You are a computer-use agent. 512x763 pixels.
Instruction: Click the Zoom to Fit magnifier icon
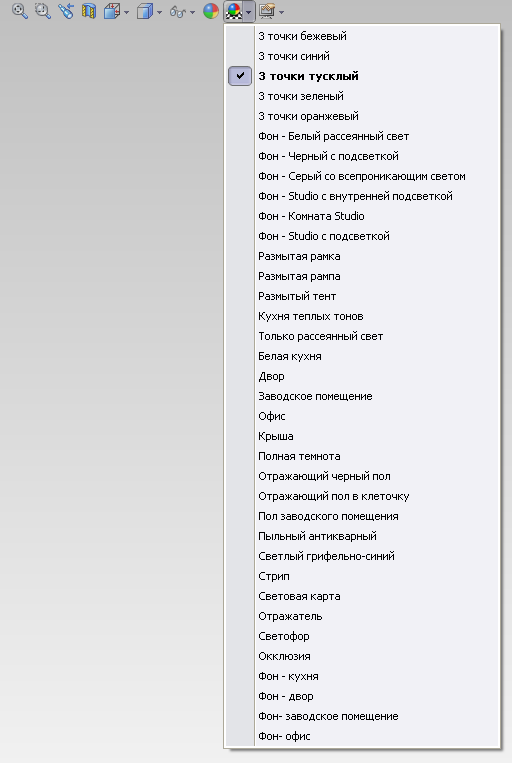19,11
